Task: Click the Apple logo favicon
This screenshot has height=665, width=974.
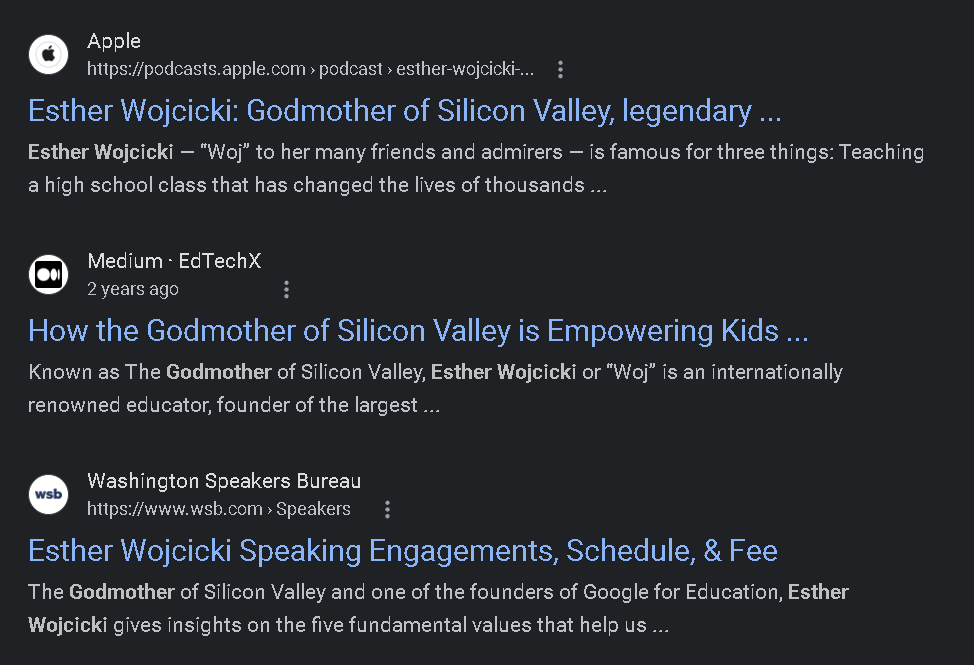Action: tap(48, 55)
